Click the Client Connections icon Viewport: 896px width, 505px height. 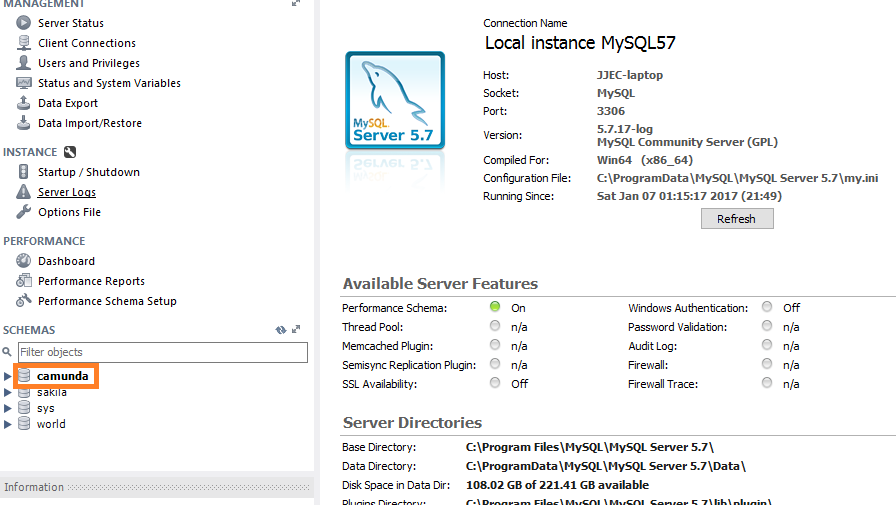[x=23, y=43]
